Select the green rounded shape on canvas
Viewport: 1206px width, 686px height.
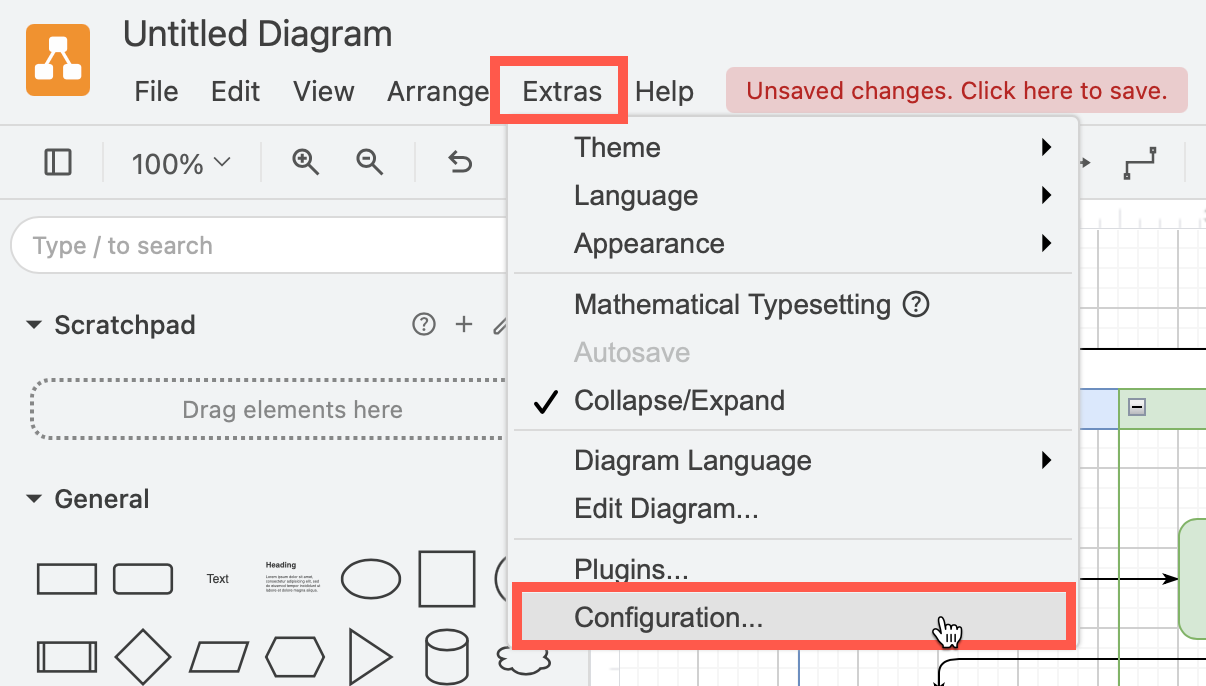pyautogui.click(x=1192, y=579)
